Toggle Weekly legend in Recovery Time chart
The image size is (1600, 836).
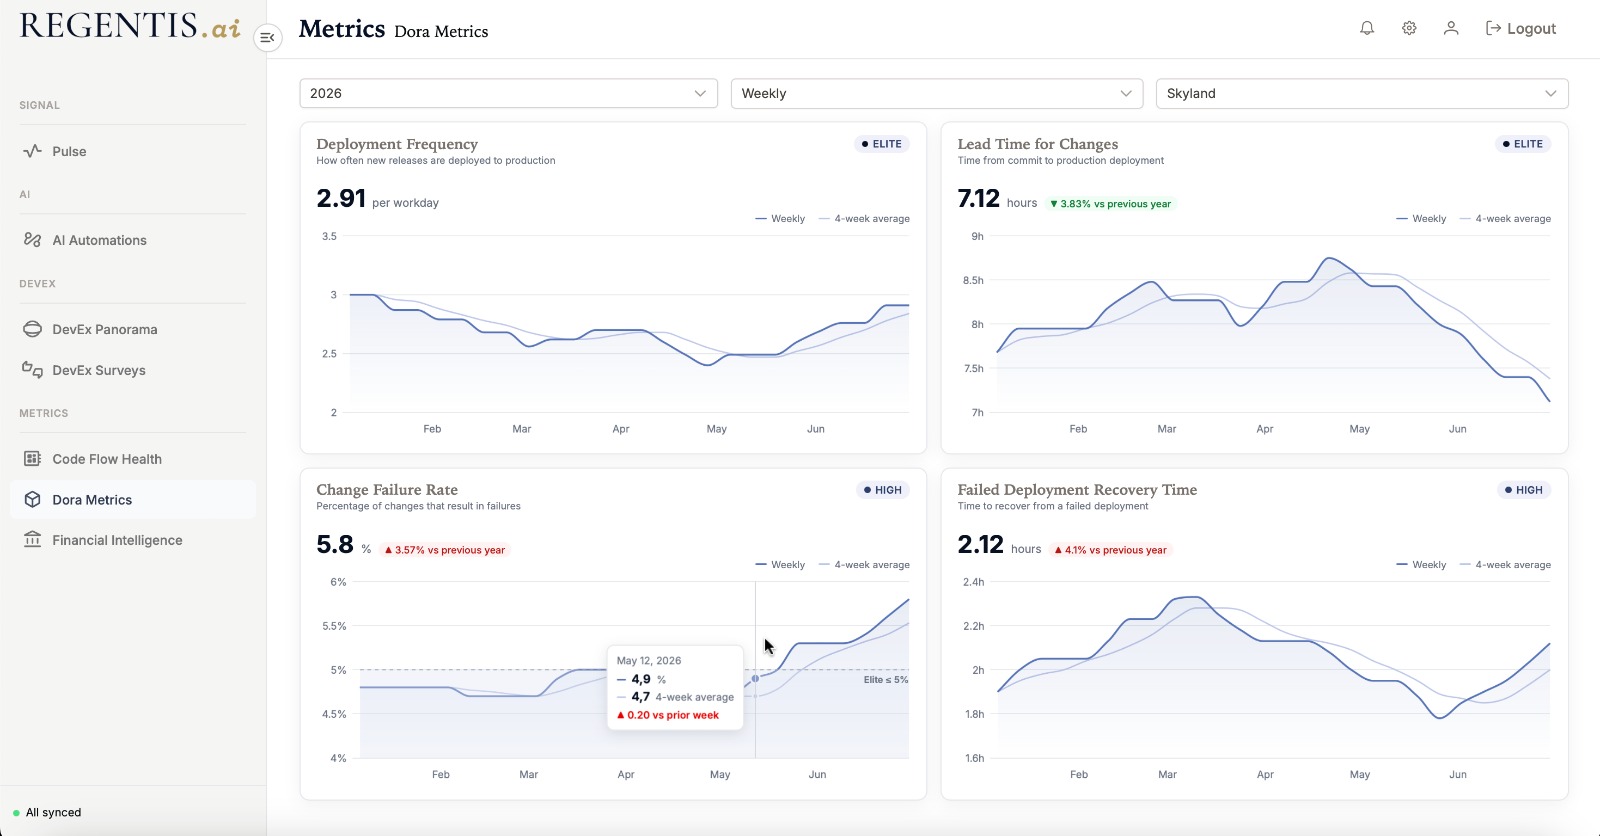(x=1421, y=565)
